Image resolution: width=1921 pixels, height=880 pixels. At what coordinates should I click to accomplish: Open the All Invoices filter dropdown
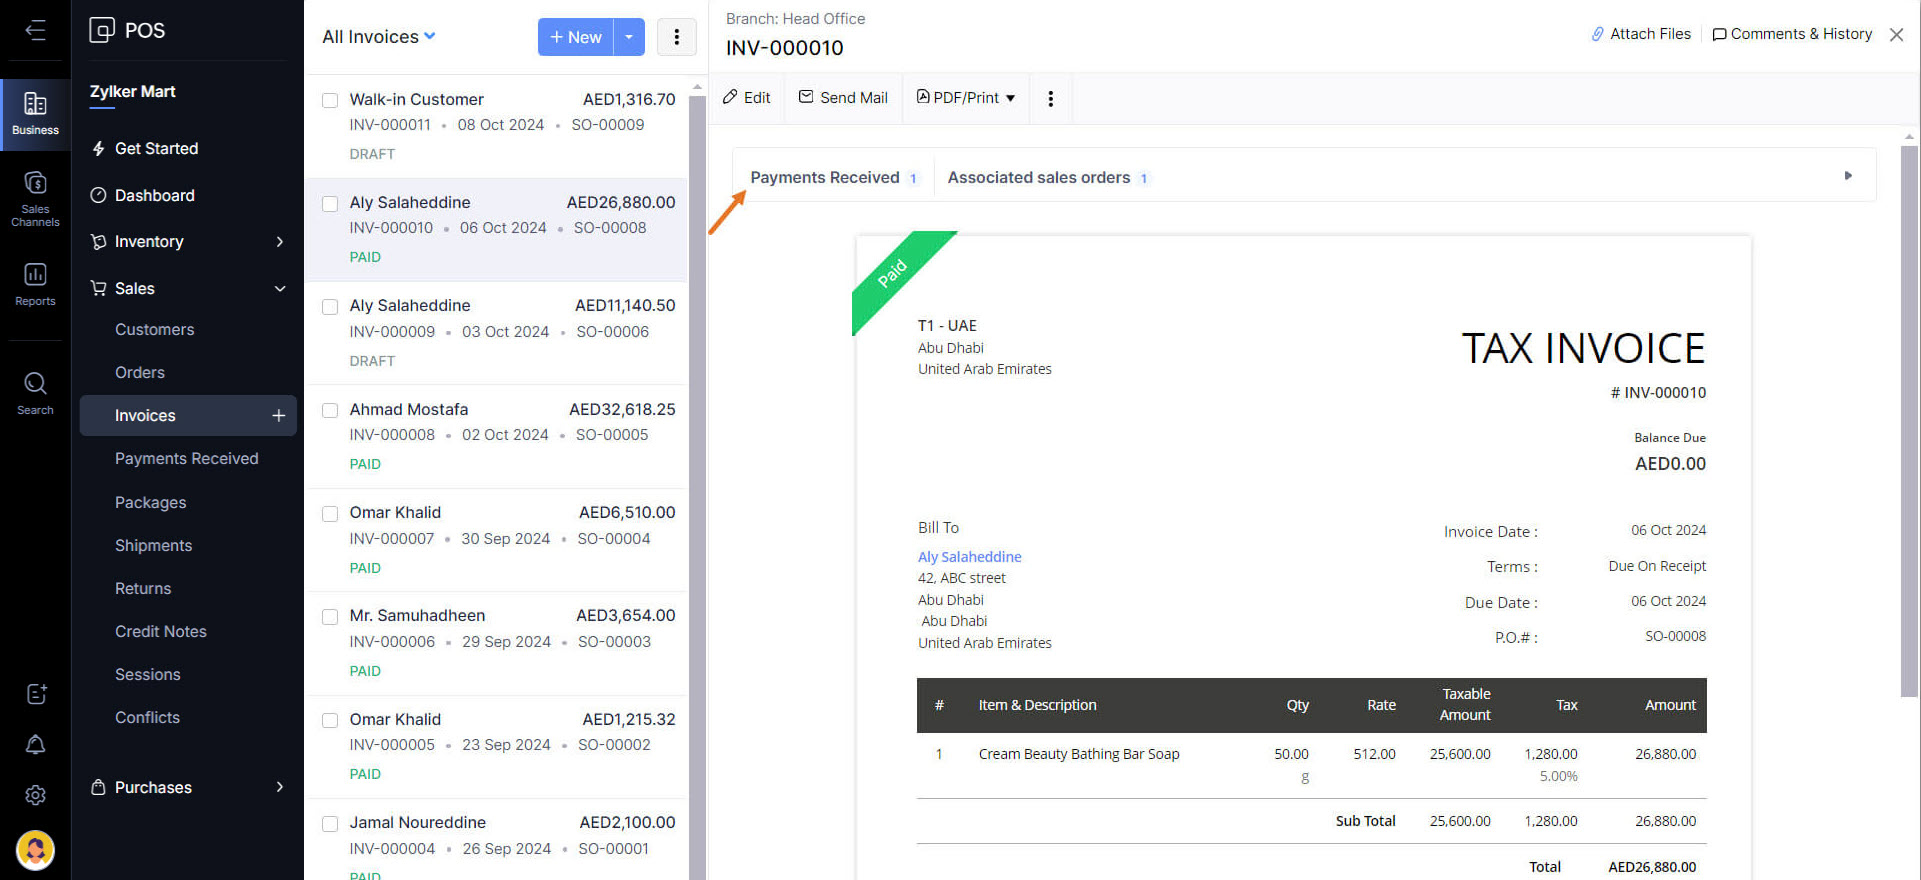click(379, 37)
